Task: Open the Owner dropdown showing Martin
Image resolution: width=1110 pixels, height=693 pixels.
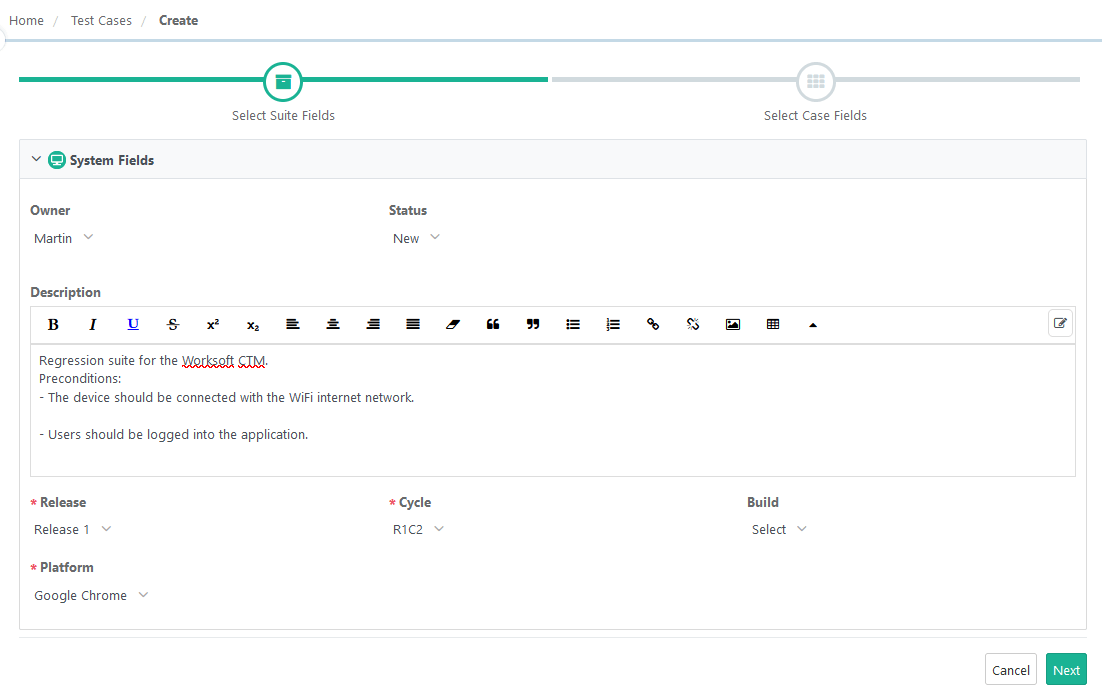Action: click(x=64, y=238)
